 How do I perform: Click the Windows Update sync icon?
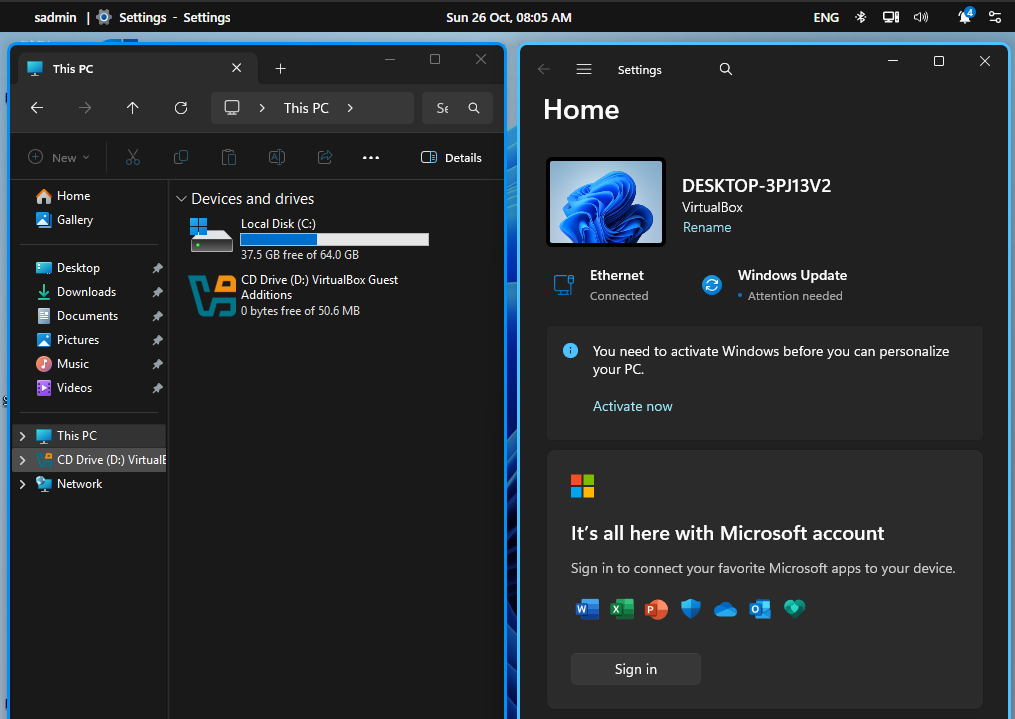712,285
